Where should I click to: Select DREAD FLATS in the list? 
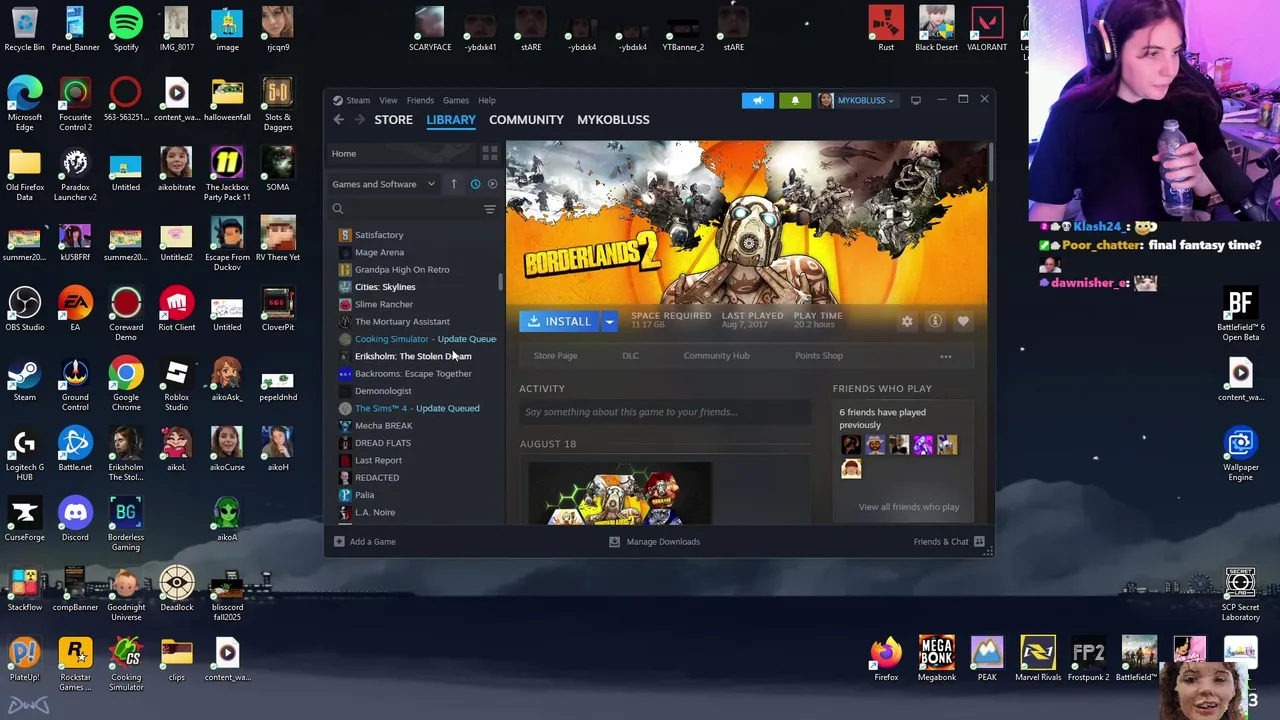(382, 443)
